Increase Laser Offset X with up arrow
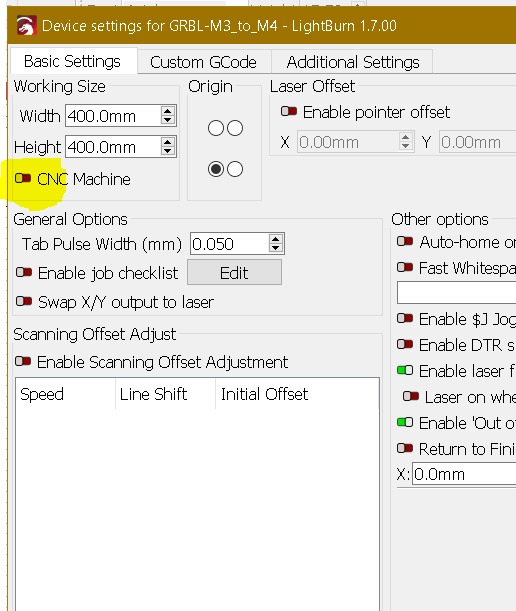The width and height of the screenshot is (516, 611). click(x=406, y=137)
